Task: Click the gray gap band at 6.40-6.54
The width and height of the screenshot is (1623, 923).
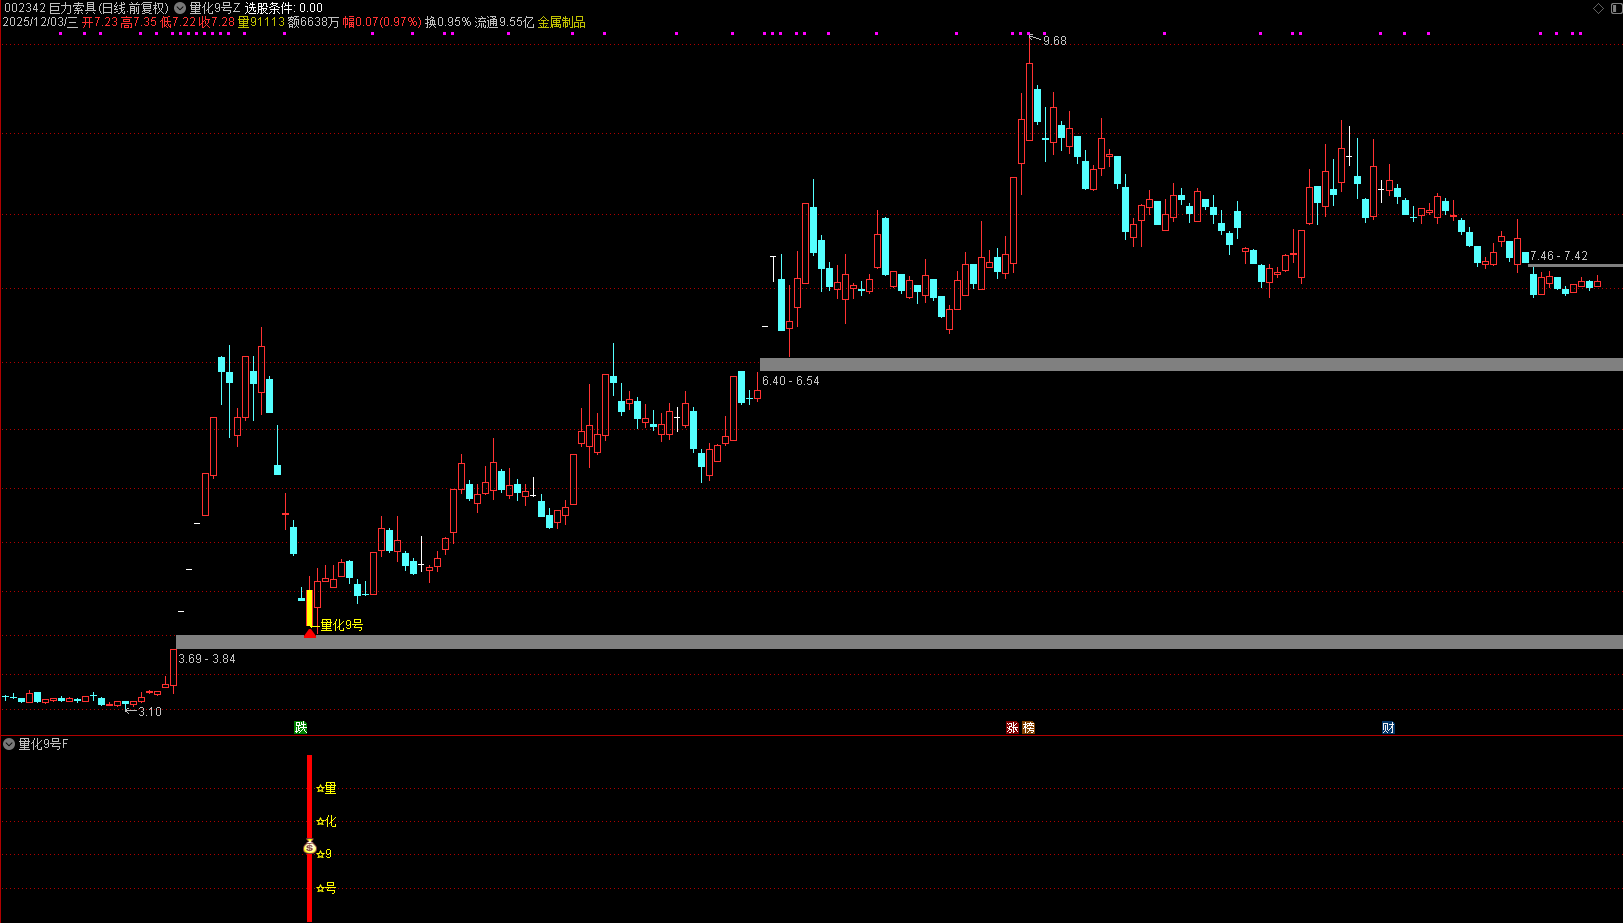Action: pos(1191,365)
